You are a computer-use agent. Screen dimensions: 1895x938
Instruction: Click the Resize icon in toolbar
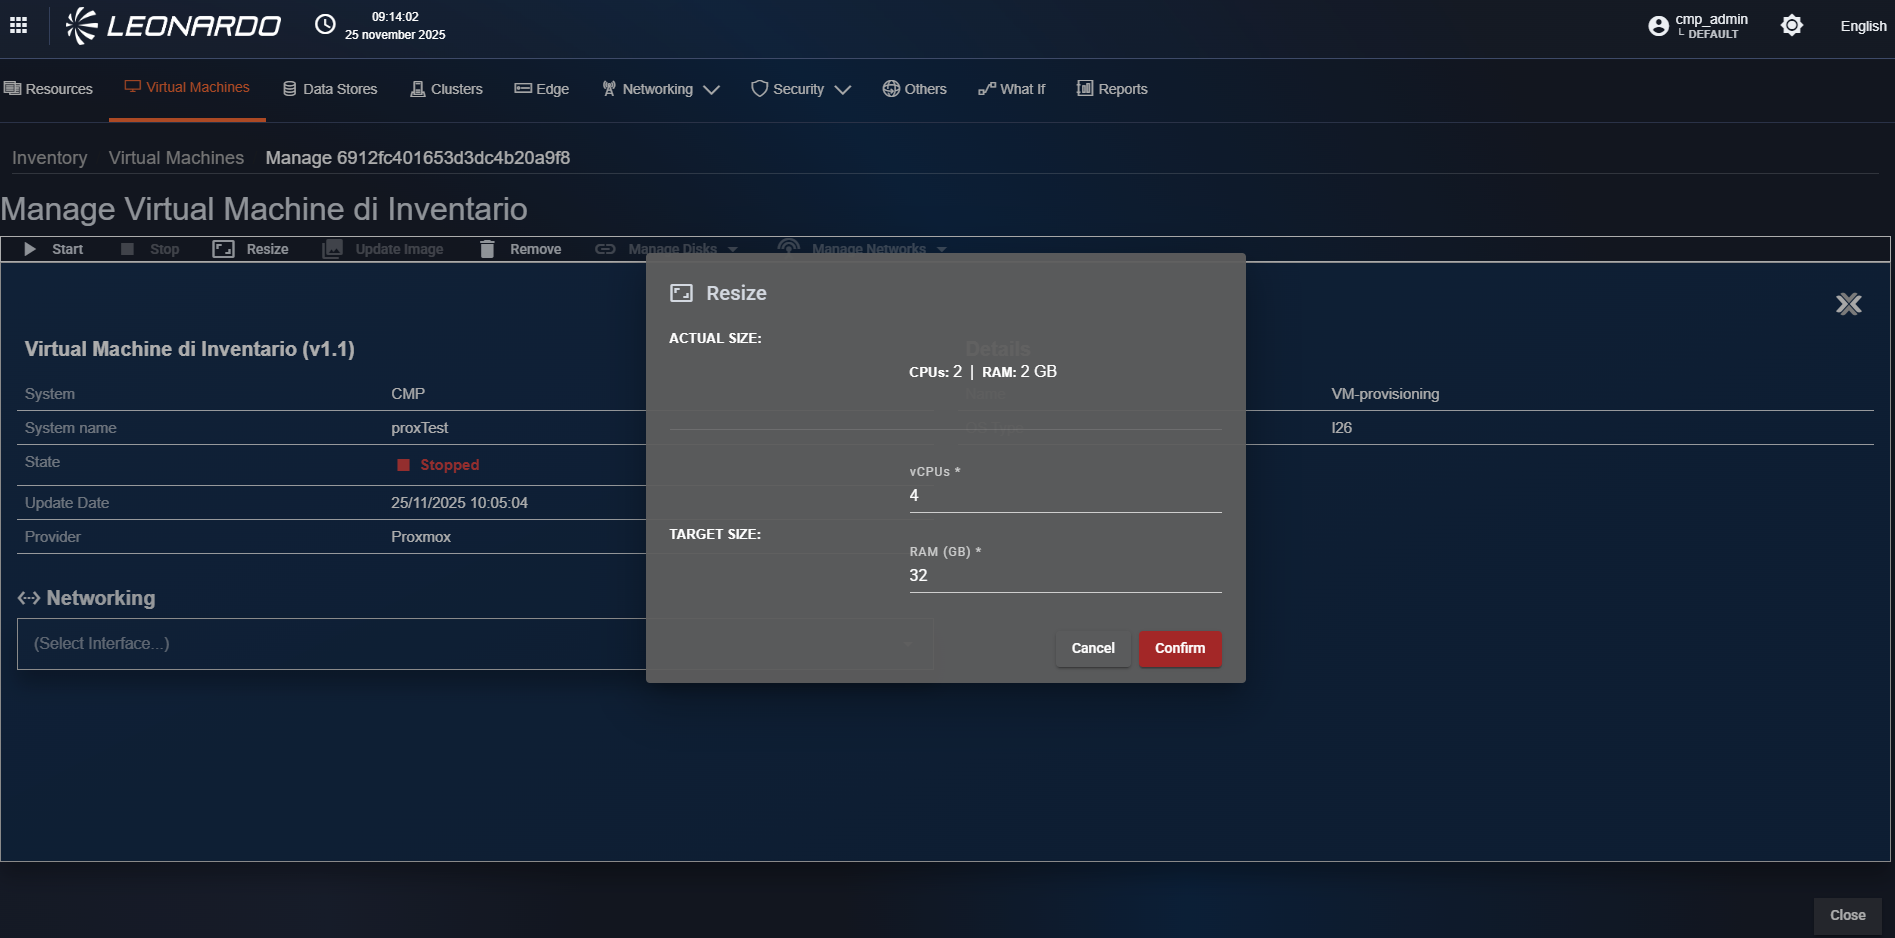pyautogui.click(x=223, y=249)
